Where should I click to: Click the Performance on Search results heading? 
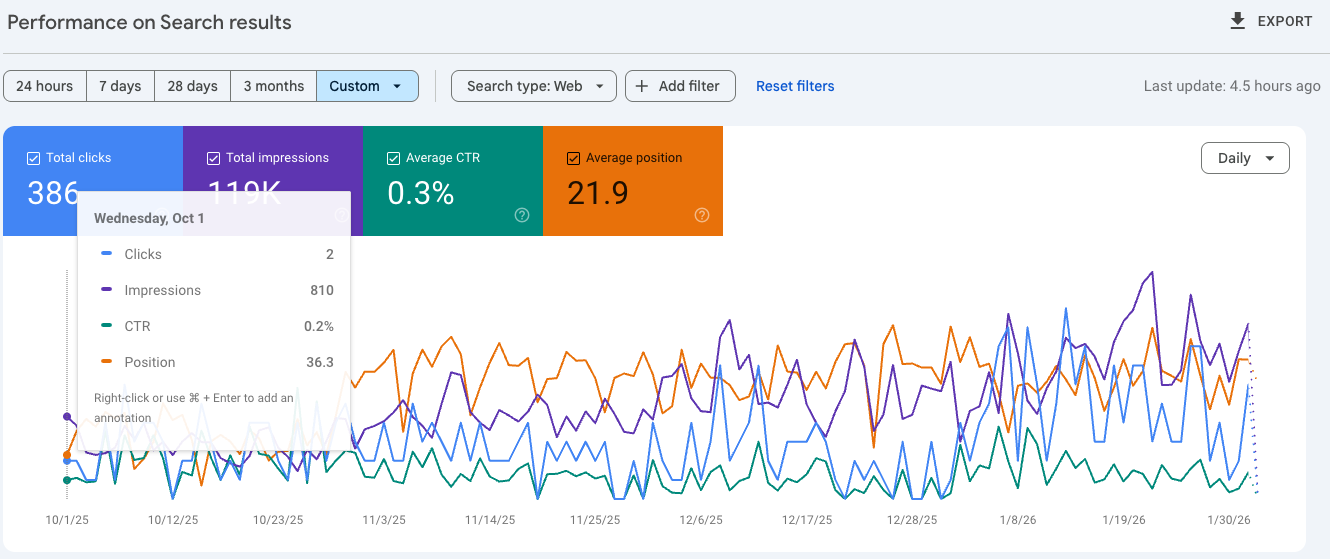pos(149,22)
